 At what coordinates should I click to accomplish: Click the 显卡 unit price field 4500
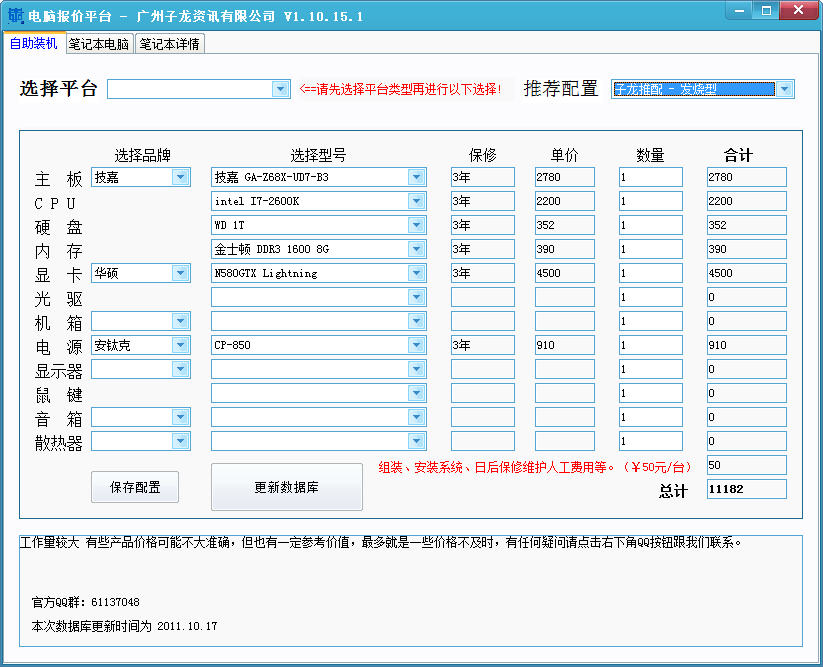coord(564,273)
